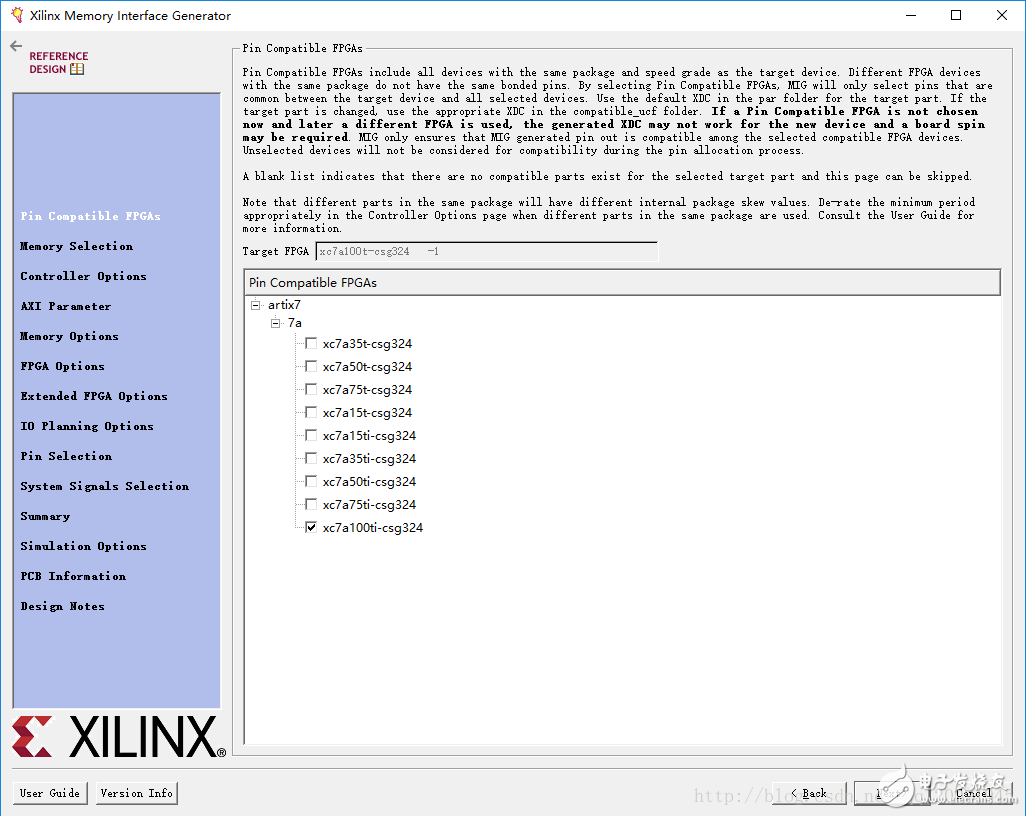1026x816 pixels.
Task: Select the xc7a15ti-csg324 checkbox
Action: 311,436
